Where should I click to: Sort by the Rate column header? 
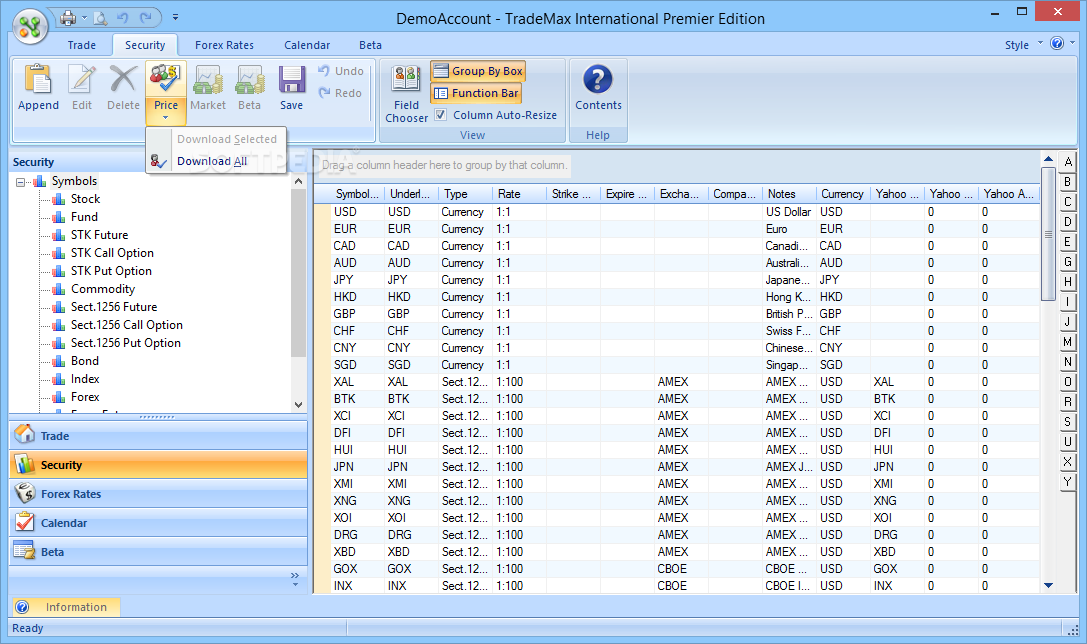519,194
